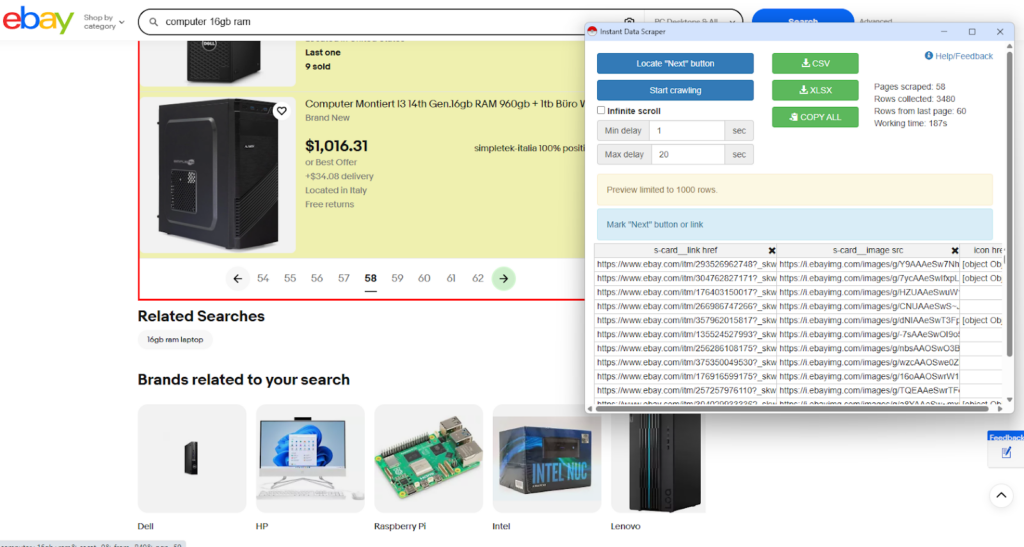Open results page 60
The width and height of the screenshot is (1024, 547).
pyautogui.click(x=424, y=279)
